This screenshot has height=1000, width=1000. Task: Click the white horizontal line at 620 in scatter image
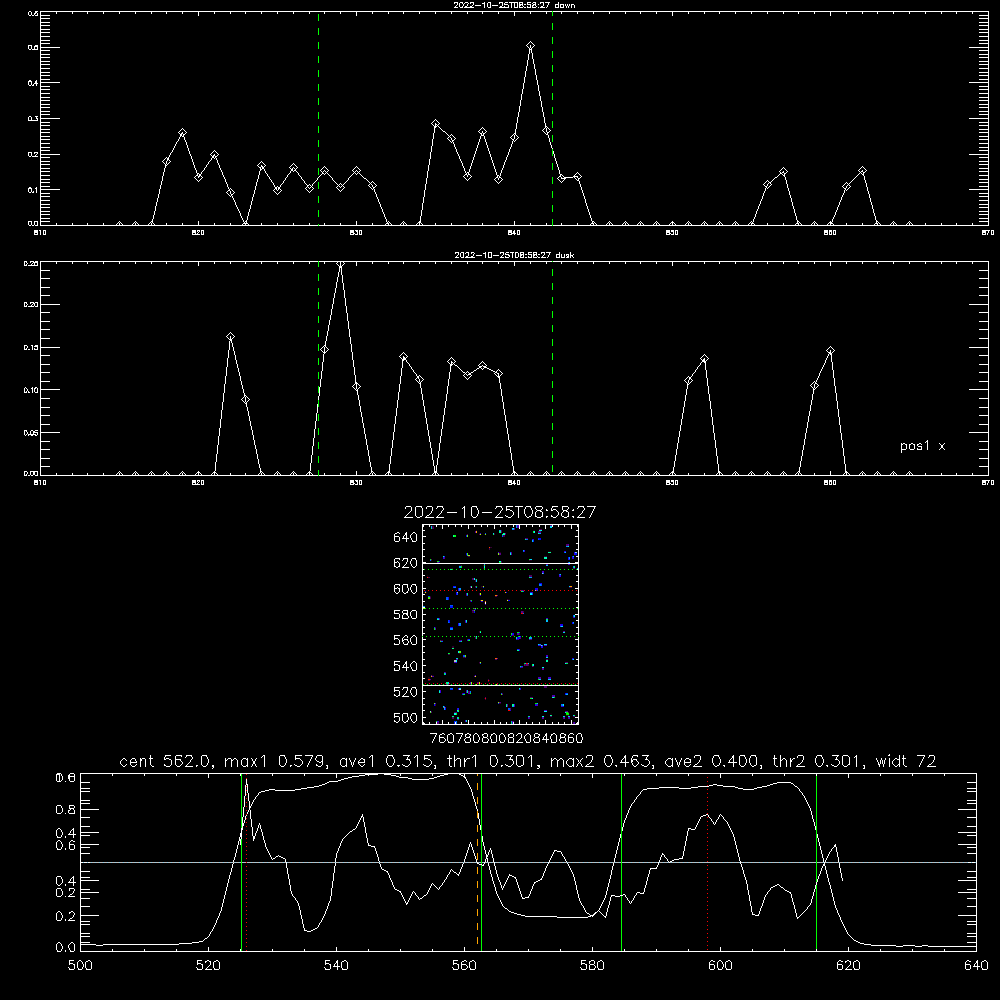click(500, 563)
